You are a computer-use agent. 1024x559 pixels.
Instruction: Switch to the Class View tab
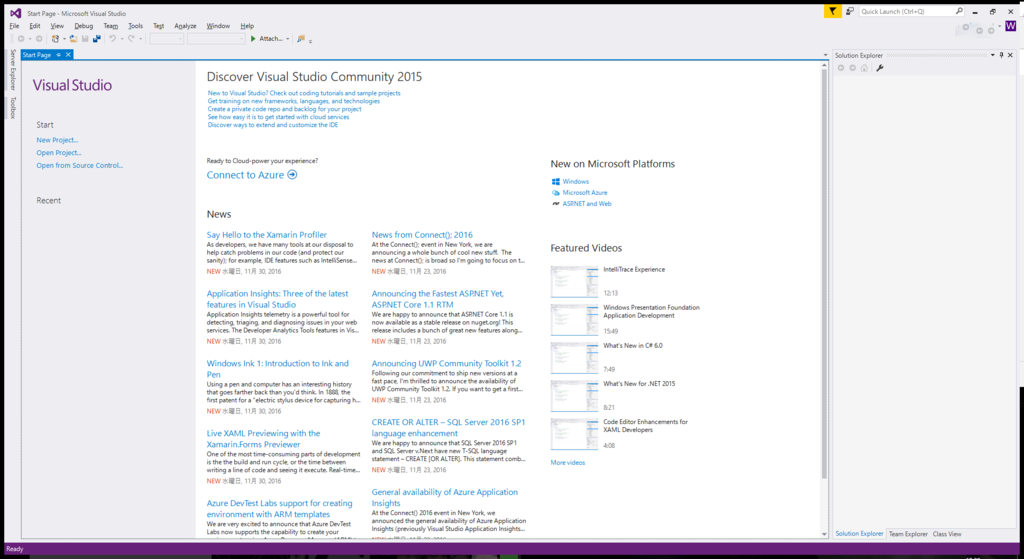pyautogui.click(x=947, y=534)
